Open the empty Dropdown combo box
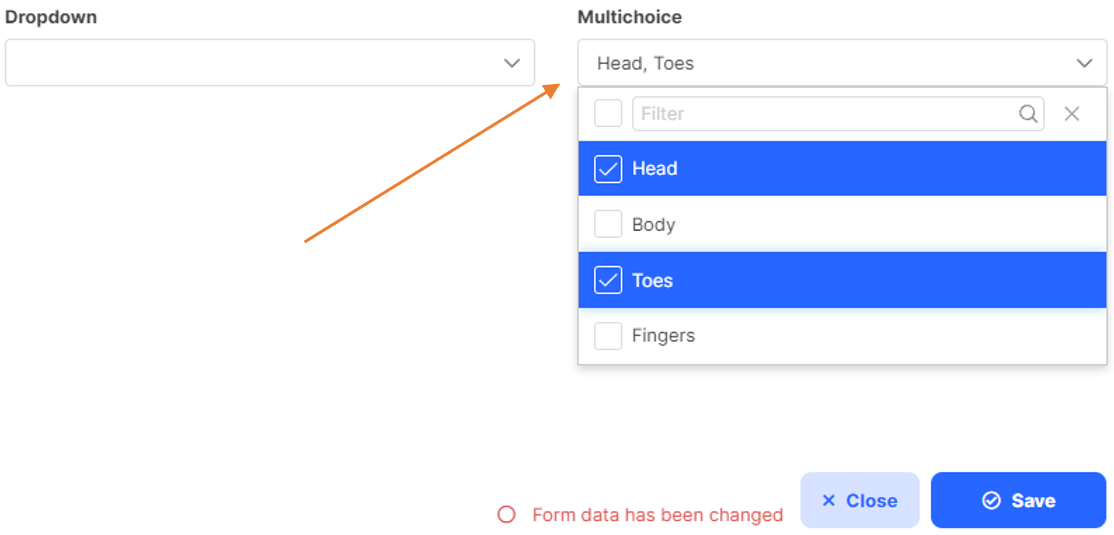The width and height of the screenshot is (1114, 535). (x=250, y=63)
